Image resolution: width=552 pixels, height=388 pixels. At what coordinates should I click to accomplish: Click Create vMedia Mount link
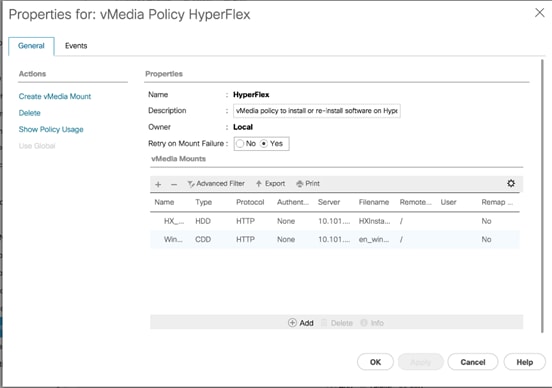pyautogui.click(x=55, y=96)
